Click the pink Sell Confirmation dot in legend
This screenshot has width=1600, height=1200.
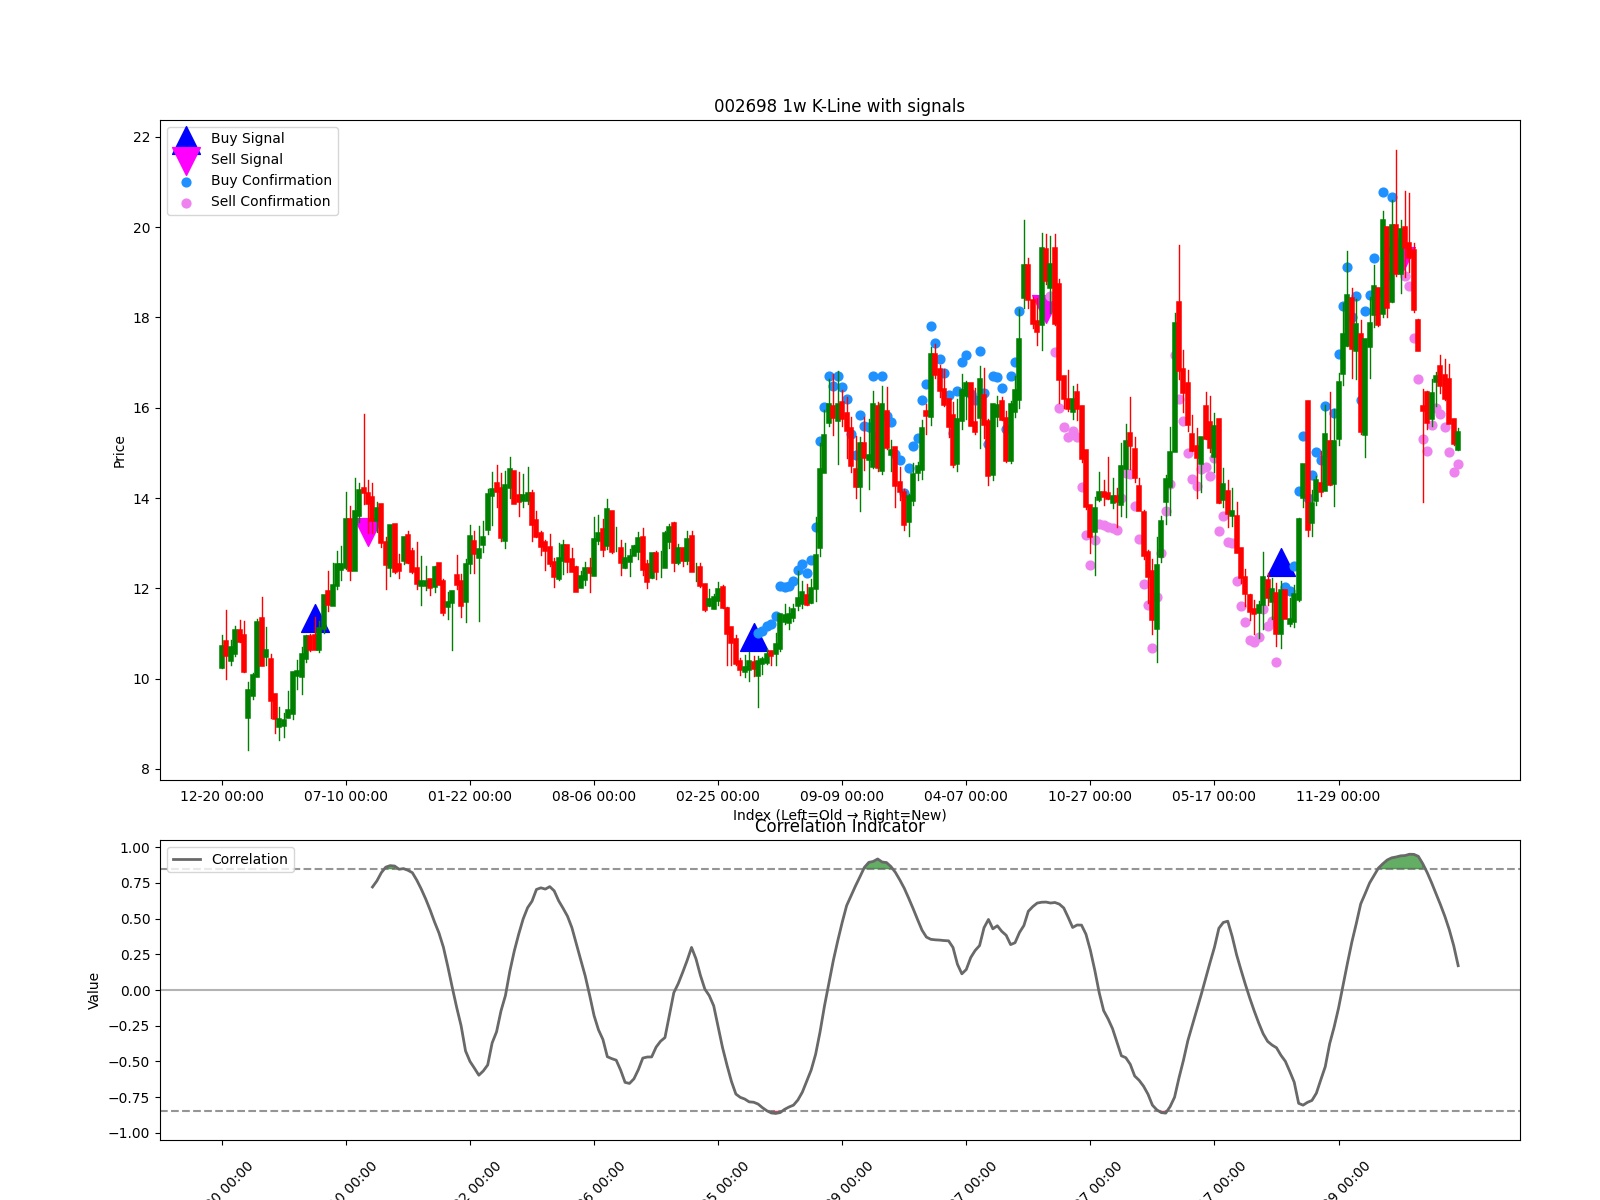[186, 203]
